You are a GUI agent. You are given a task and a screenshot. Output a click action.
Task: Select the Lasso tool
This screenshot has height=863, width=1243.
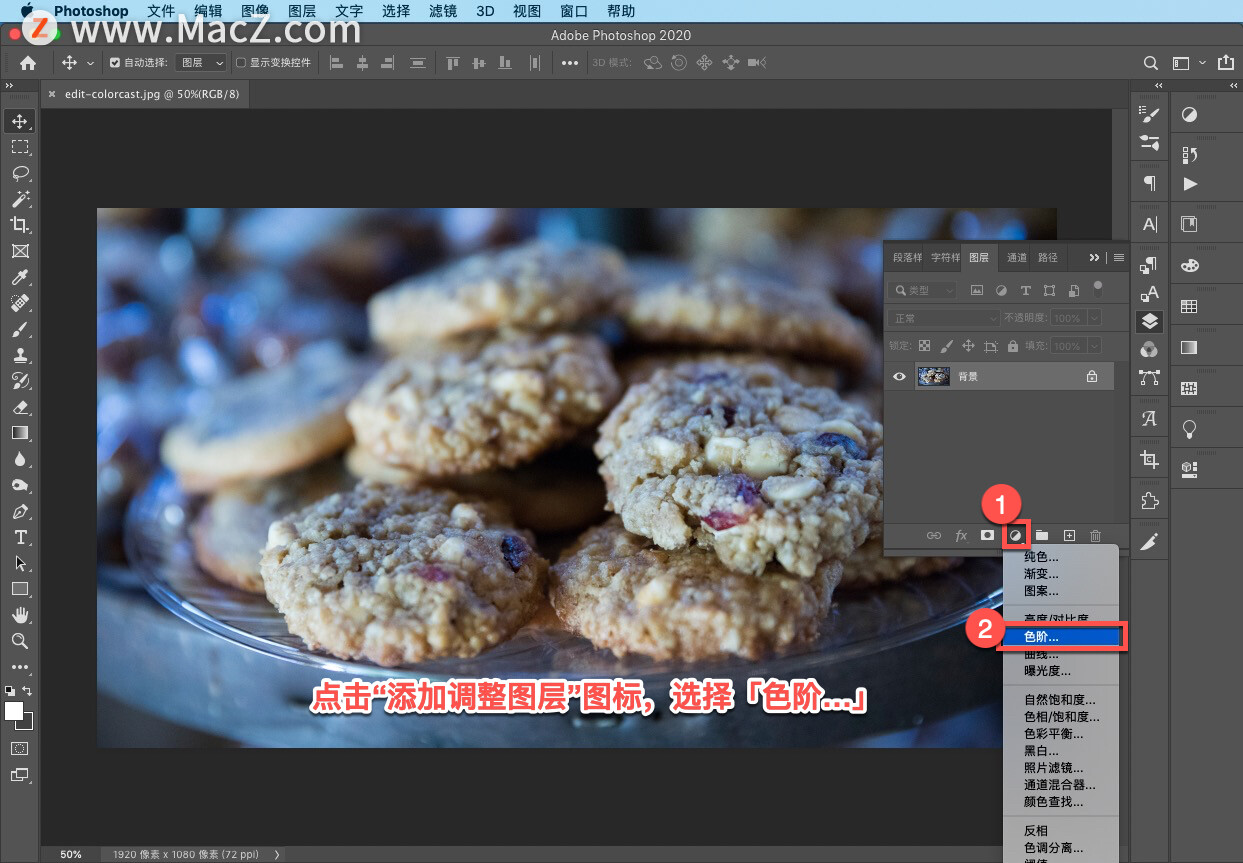coord(19,173)
